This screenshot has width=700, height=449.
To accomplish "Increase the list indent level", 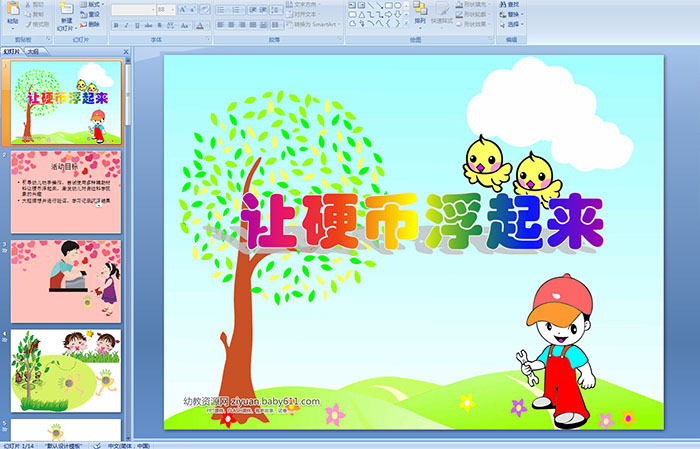I will [x=263, y=10].
